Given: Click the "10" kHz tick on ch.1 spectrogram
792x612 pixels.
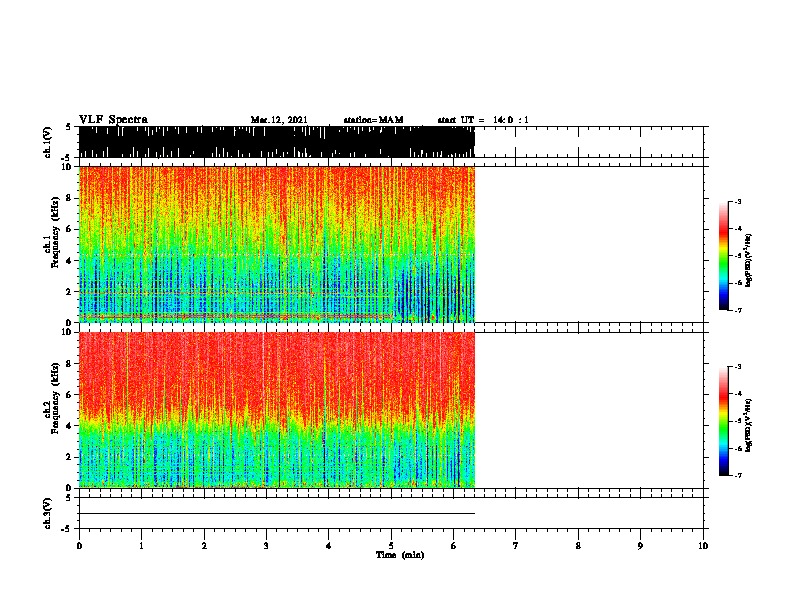Looking at the screenshot, I should tap(66, 167).
